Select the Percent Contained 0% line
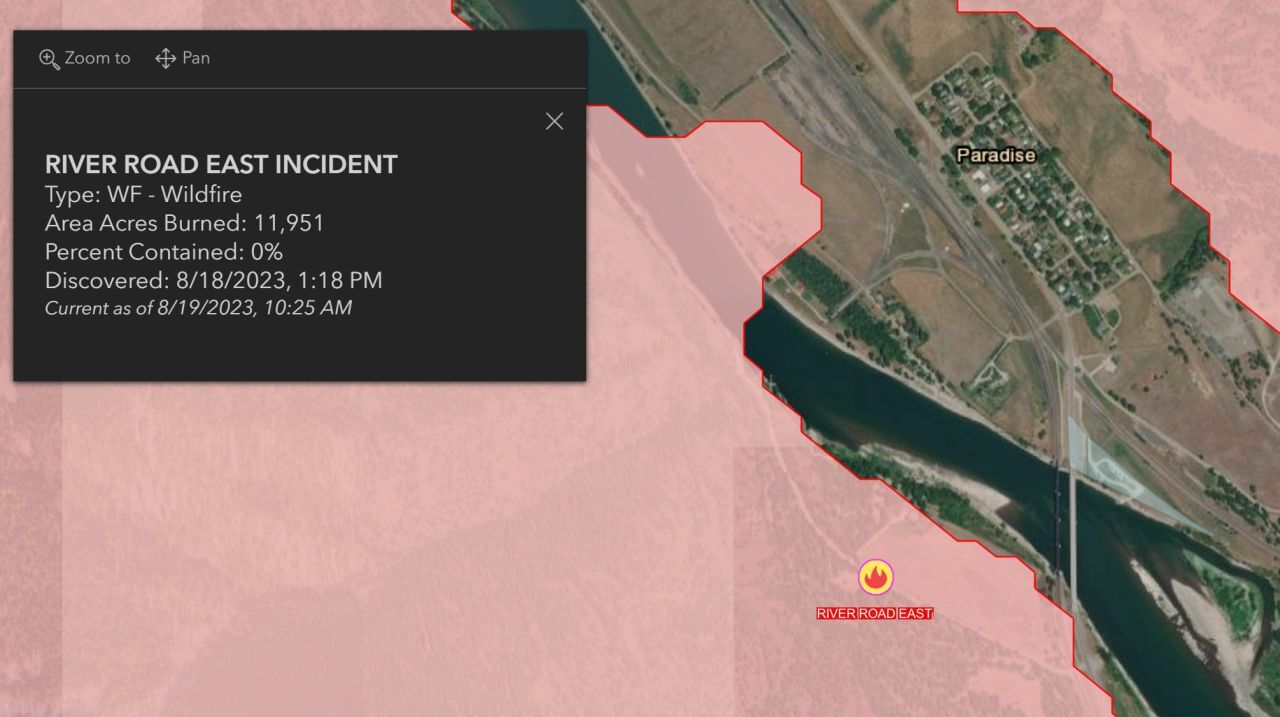The height and width of the screenshot is (717, 1280). (x=164, y=252)
